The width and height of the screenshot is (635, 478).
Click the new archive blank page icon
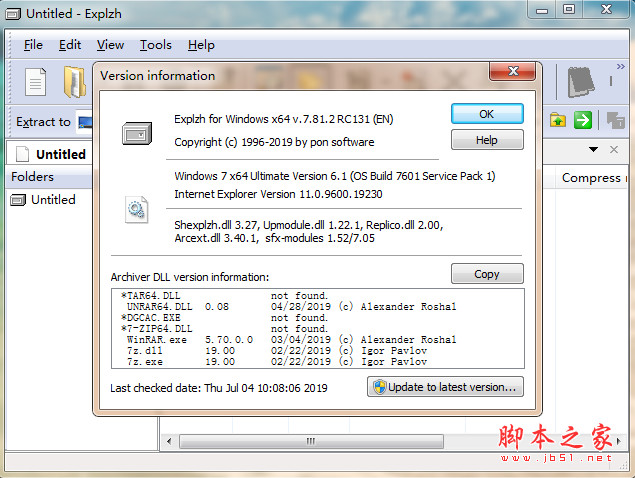click(36, 82)
